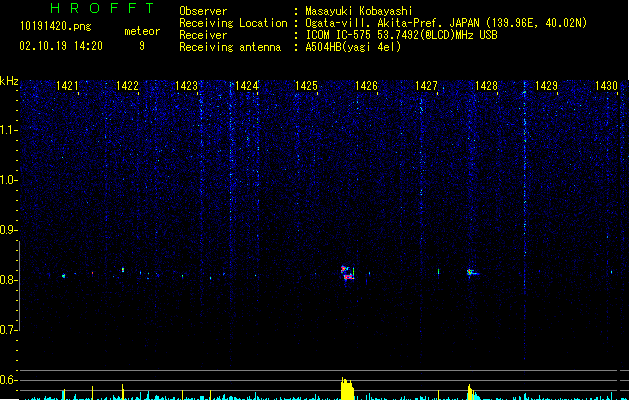The width and height of the screenshot is (629, 400).
Task: Click the receiver value ICOM IC-575
Action: coord(339,35)
